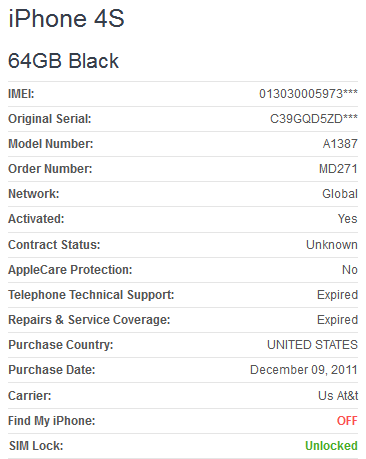Click the Find My iPhone: label

52,421
